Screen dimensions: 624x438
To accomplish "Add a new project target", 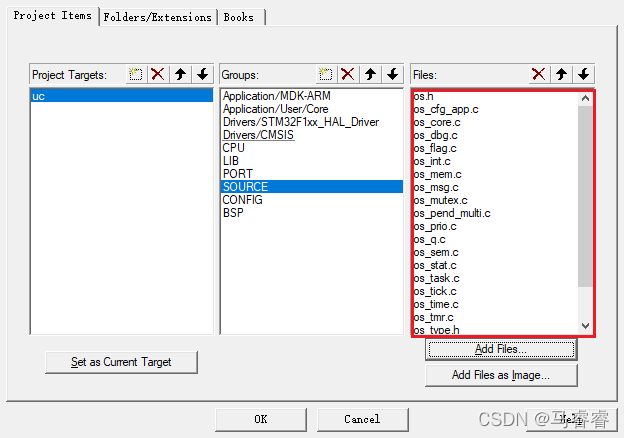I will point(136,74).
